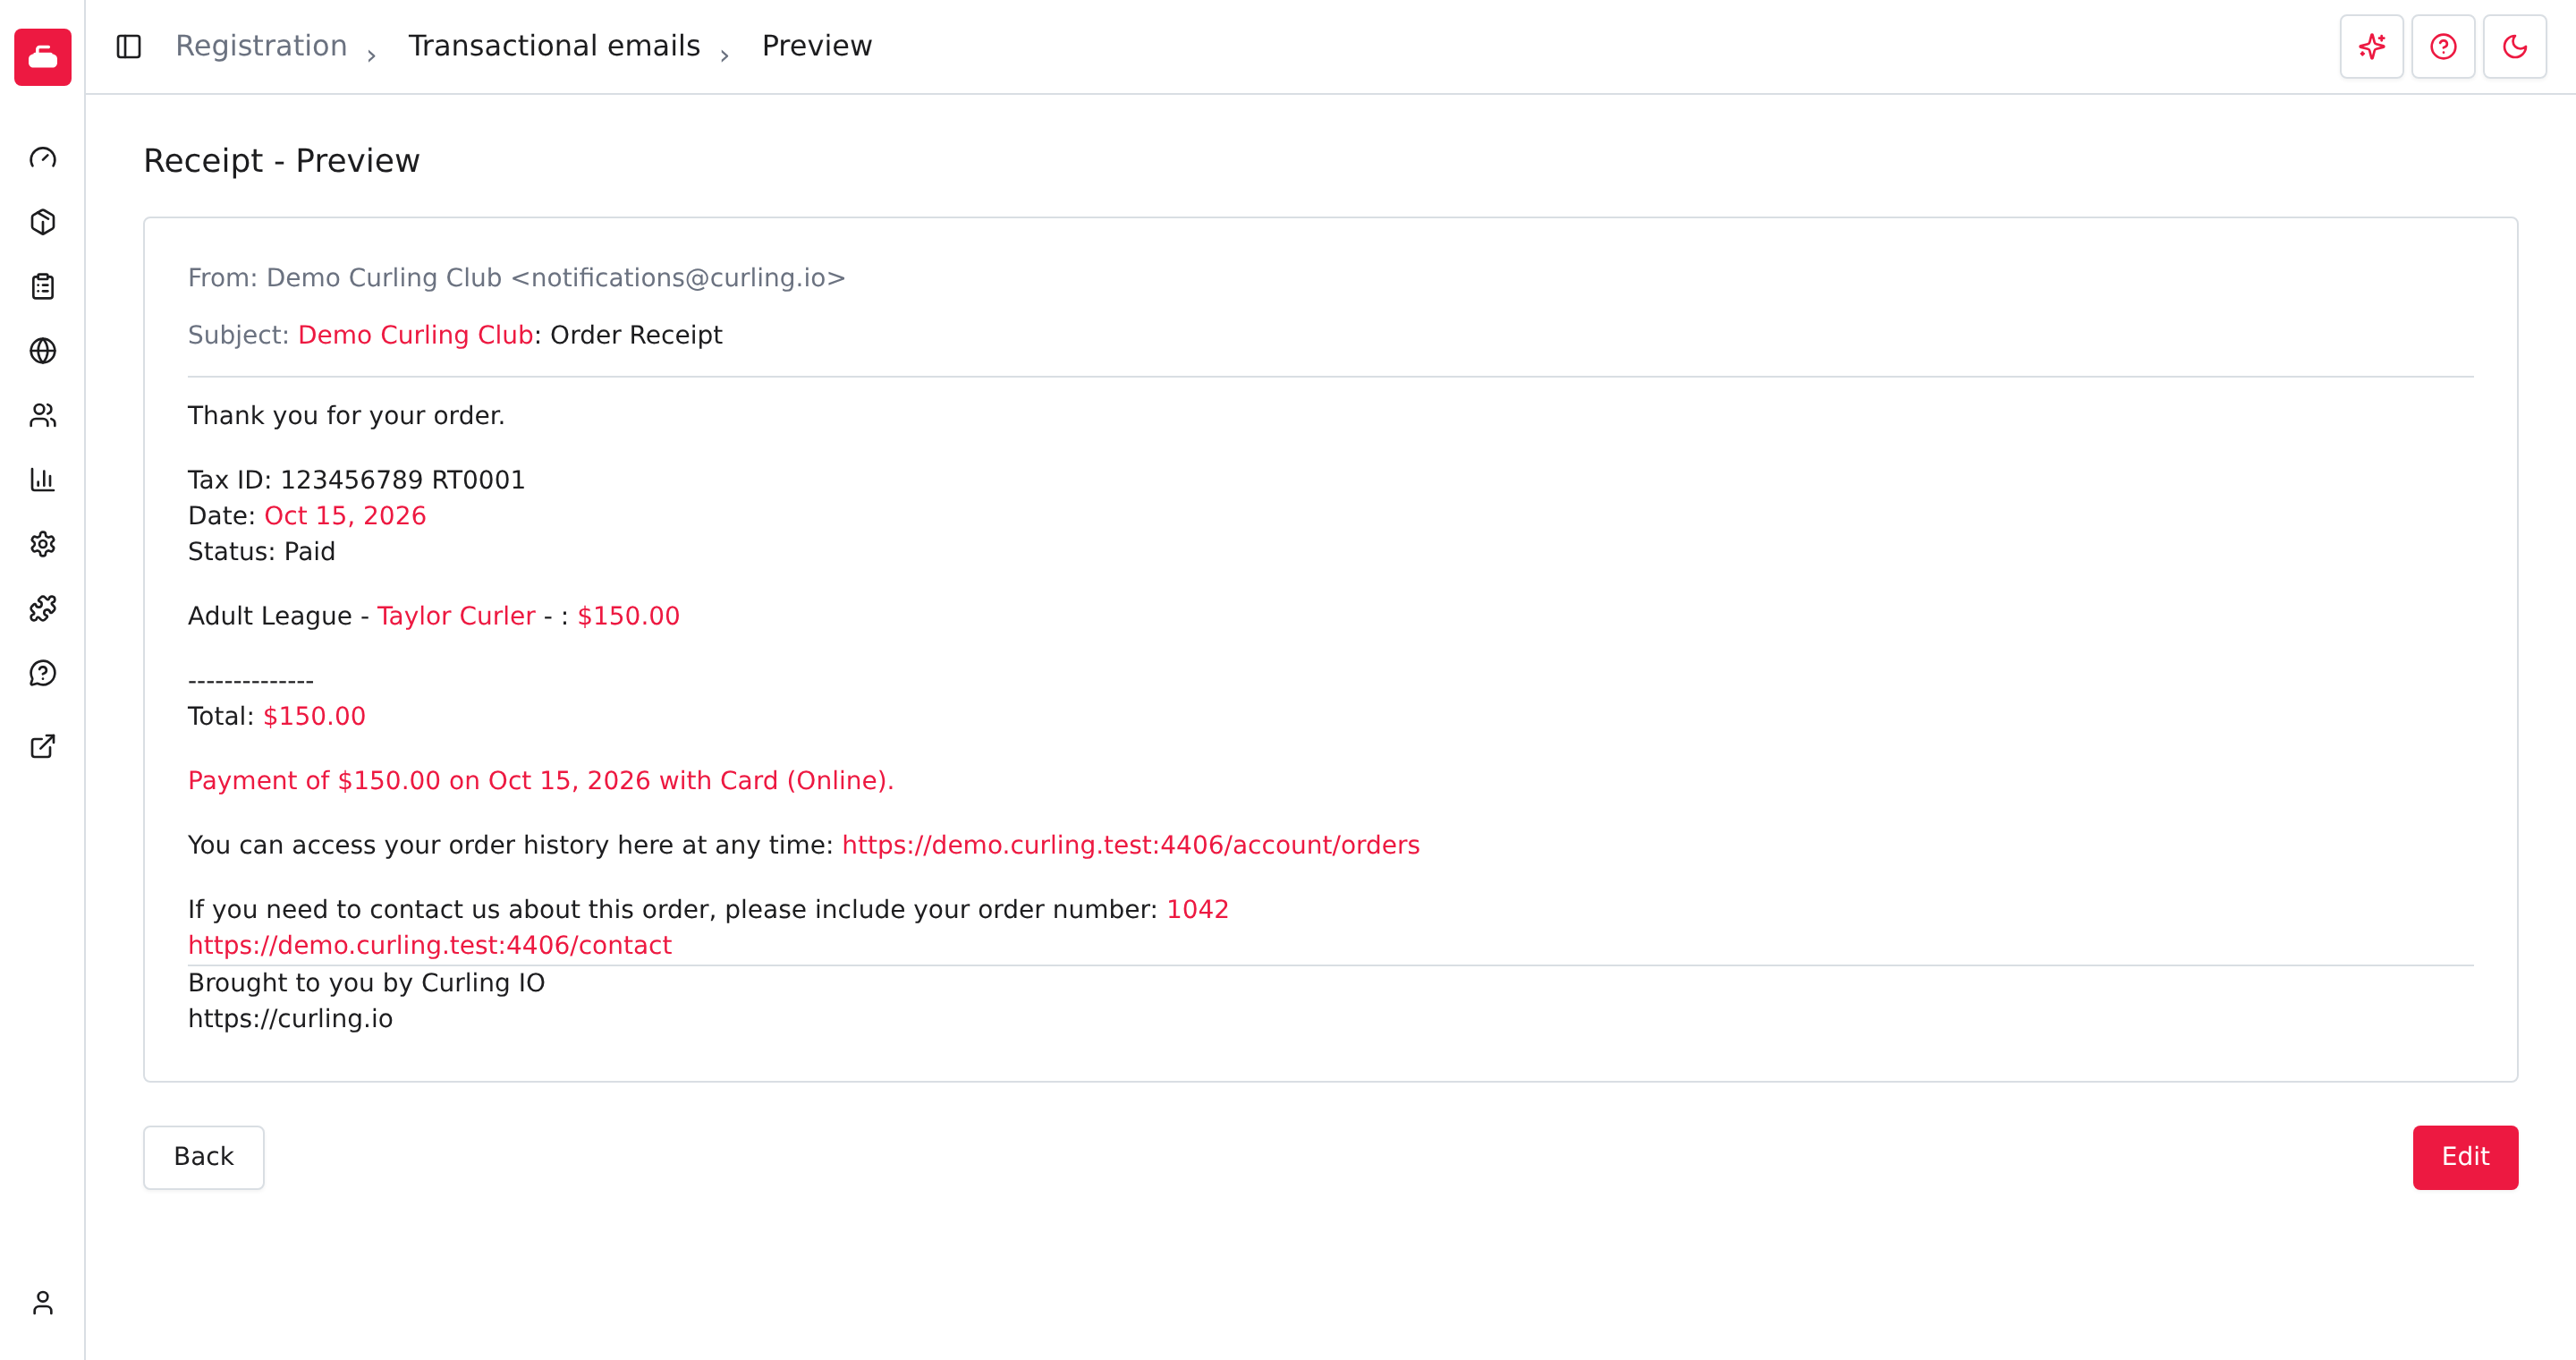Click the Tax ID: 123456789 RT0001 line

tap(356, 480)
